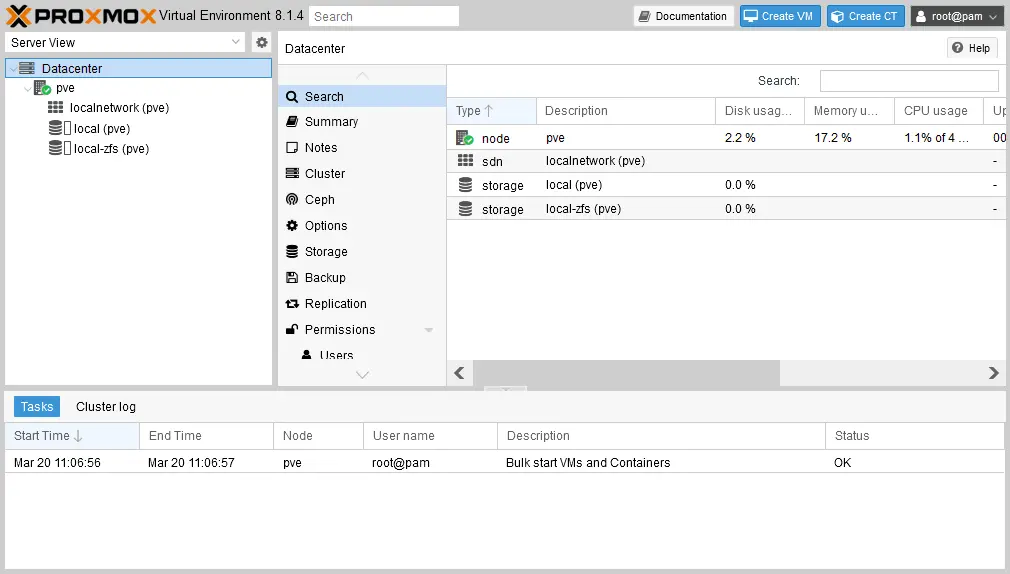Viewport: 1010px width, 574px height.
Task: Click the scroll left arrow
Action: click(x=459, y=372)
